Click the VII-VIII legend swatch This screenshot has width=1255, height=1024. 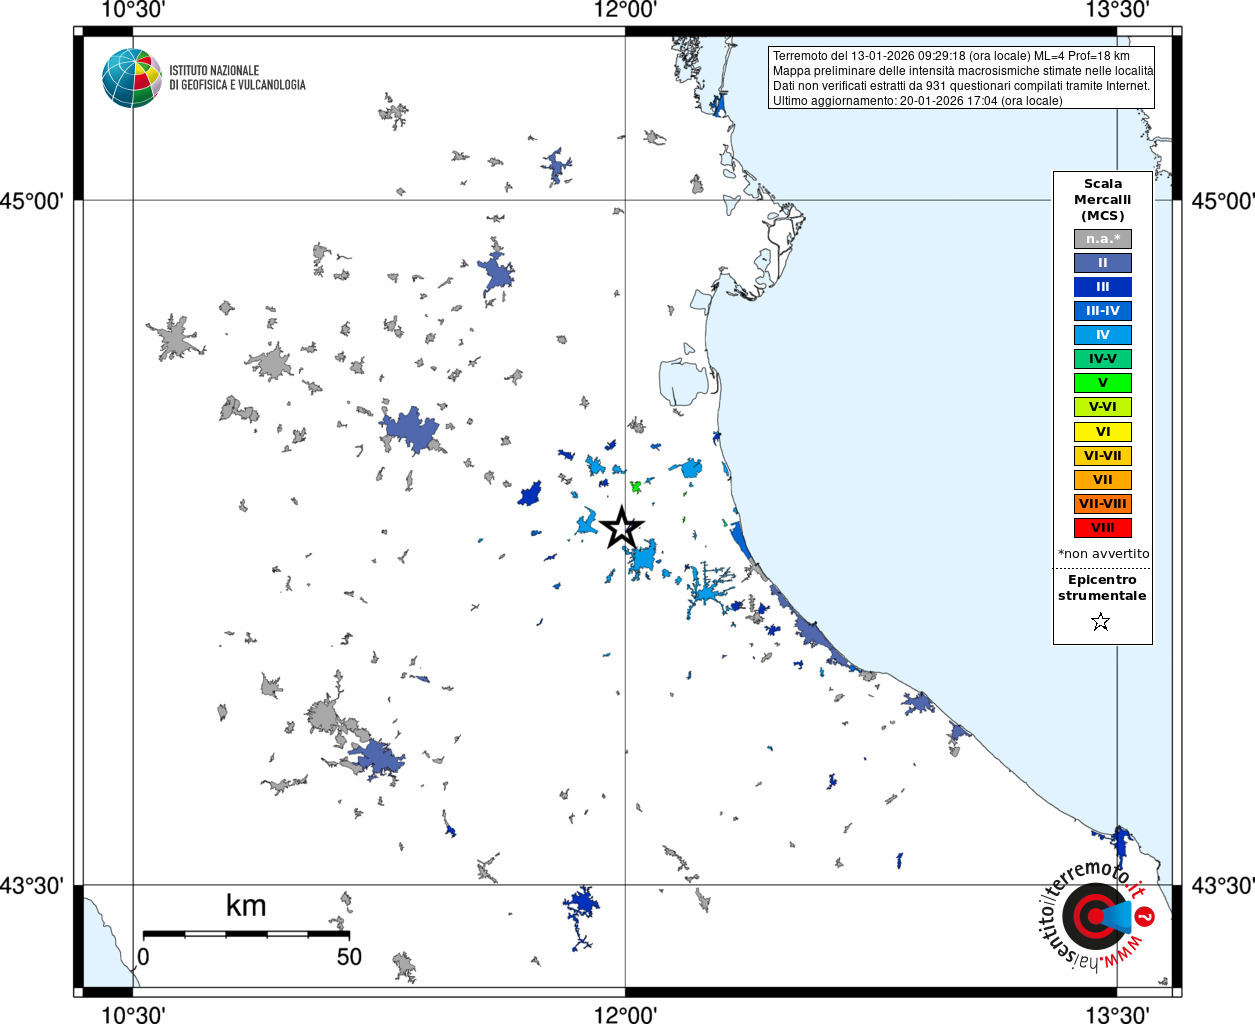pos(1103,504)
